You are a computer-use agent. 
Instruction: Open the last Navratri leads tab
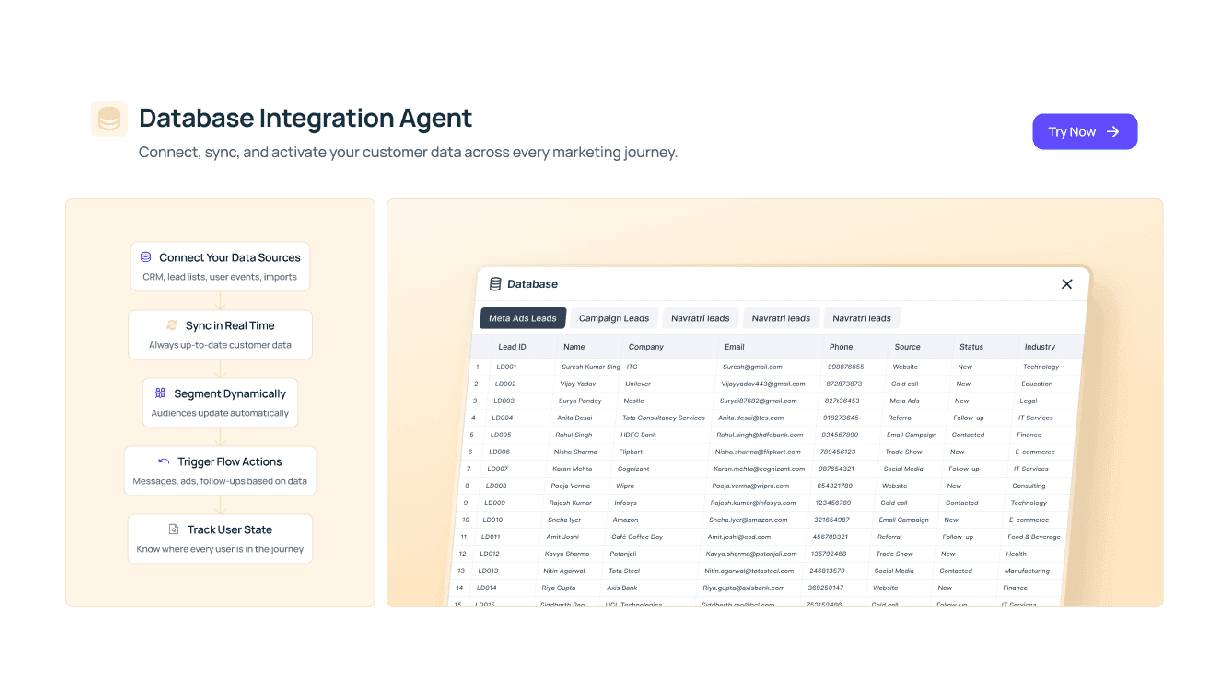tap(861, 318)
